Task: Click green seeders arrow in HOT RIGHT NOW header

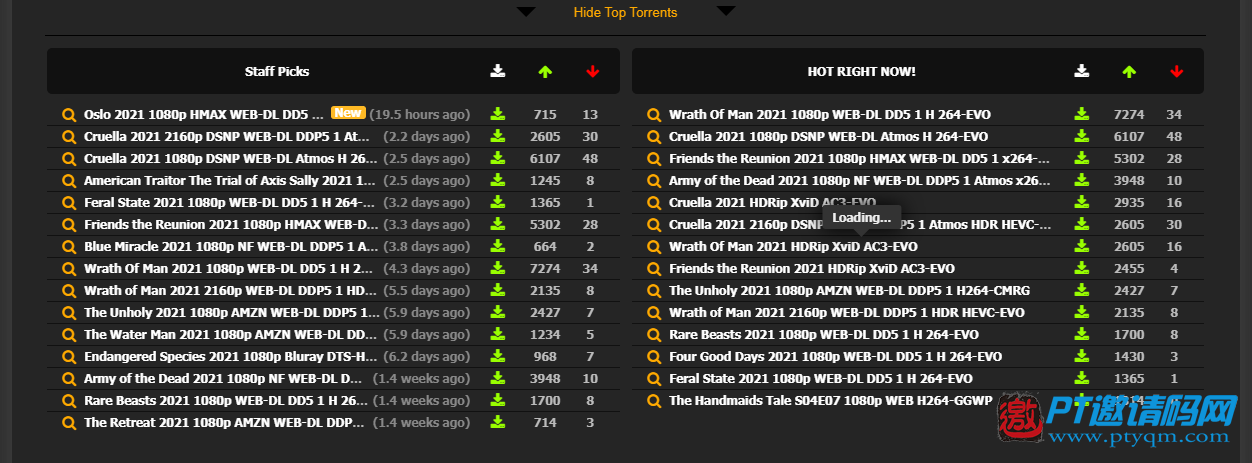Action: click(x=1129, y=71)
